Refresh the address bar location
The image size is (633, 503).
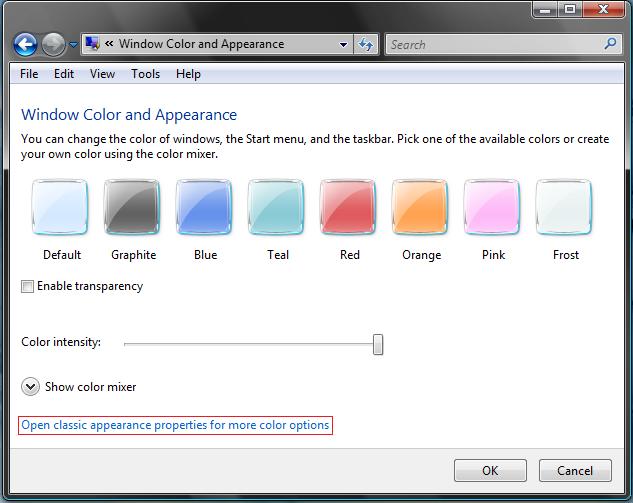tap(366, 44)
